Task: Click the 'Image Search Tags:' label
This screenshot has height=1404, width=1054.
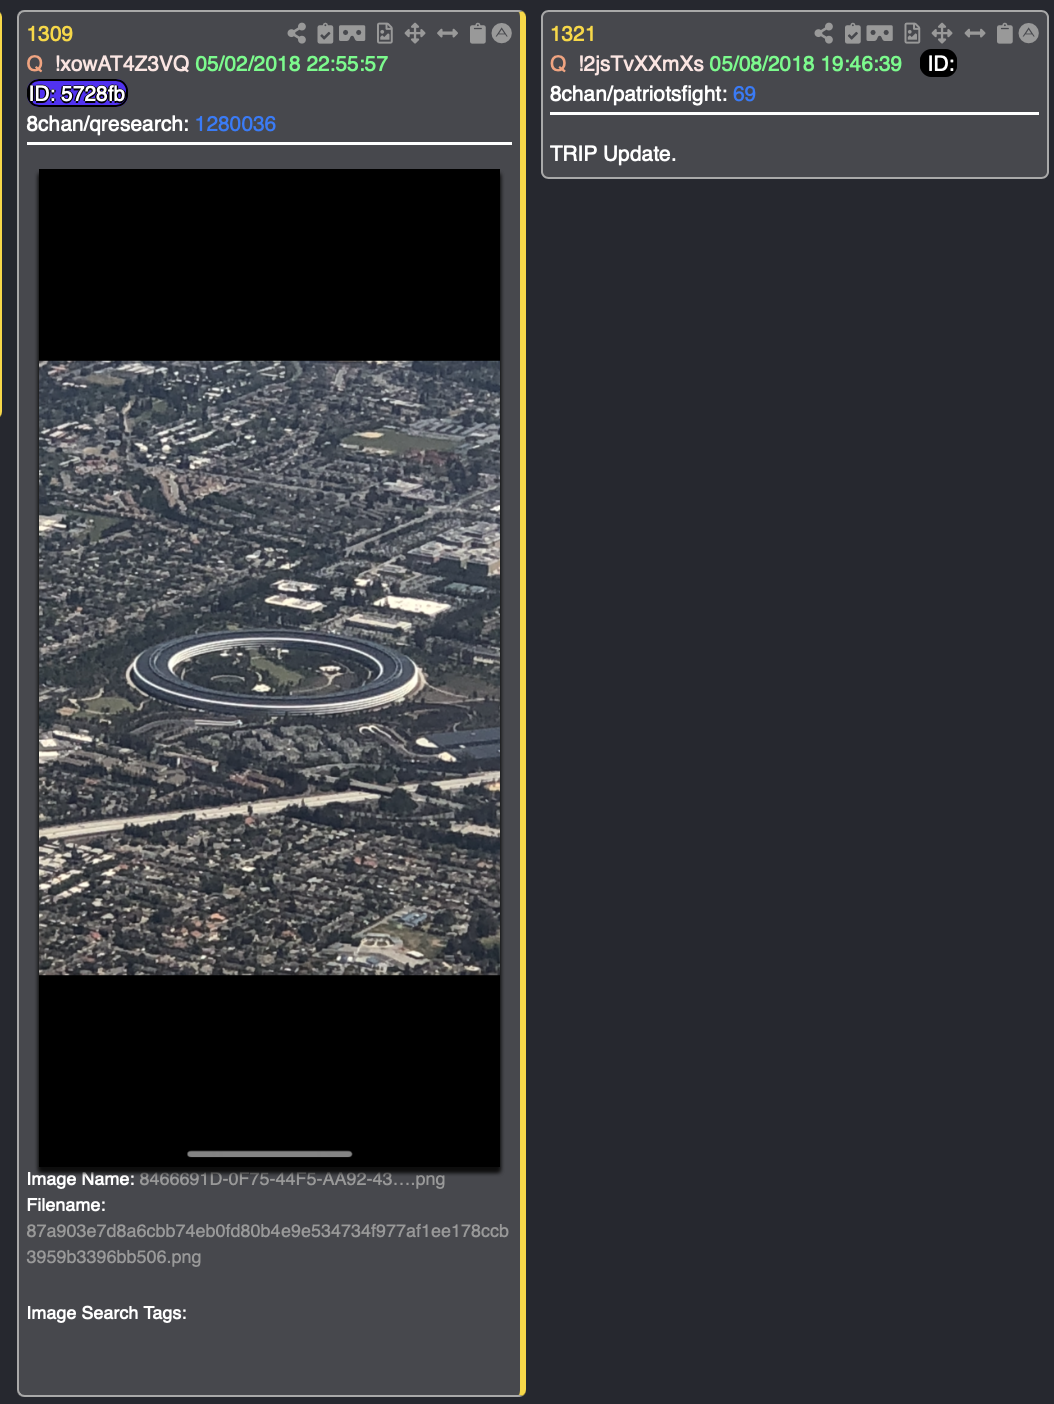Action: pyautogui.click(x=107, y=1313)
